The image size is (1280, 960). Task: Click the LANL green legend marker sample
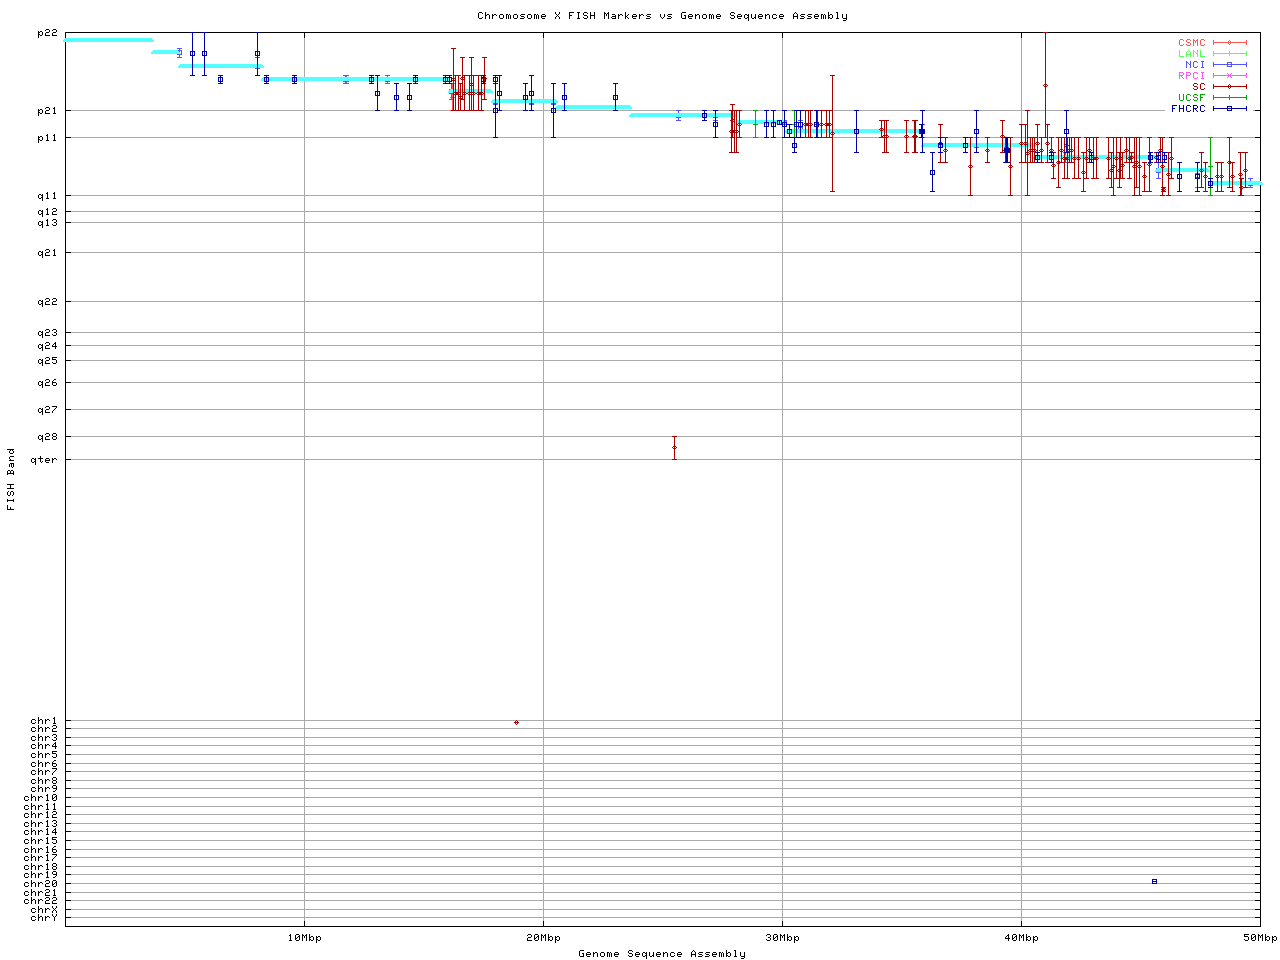coord(1229,54)
